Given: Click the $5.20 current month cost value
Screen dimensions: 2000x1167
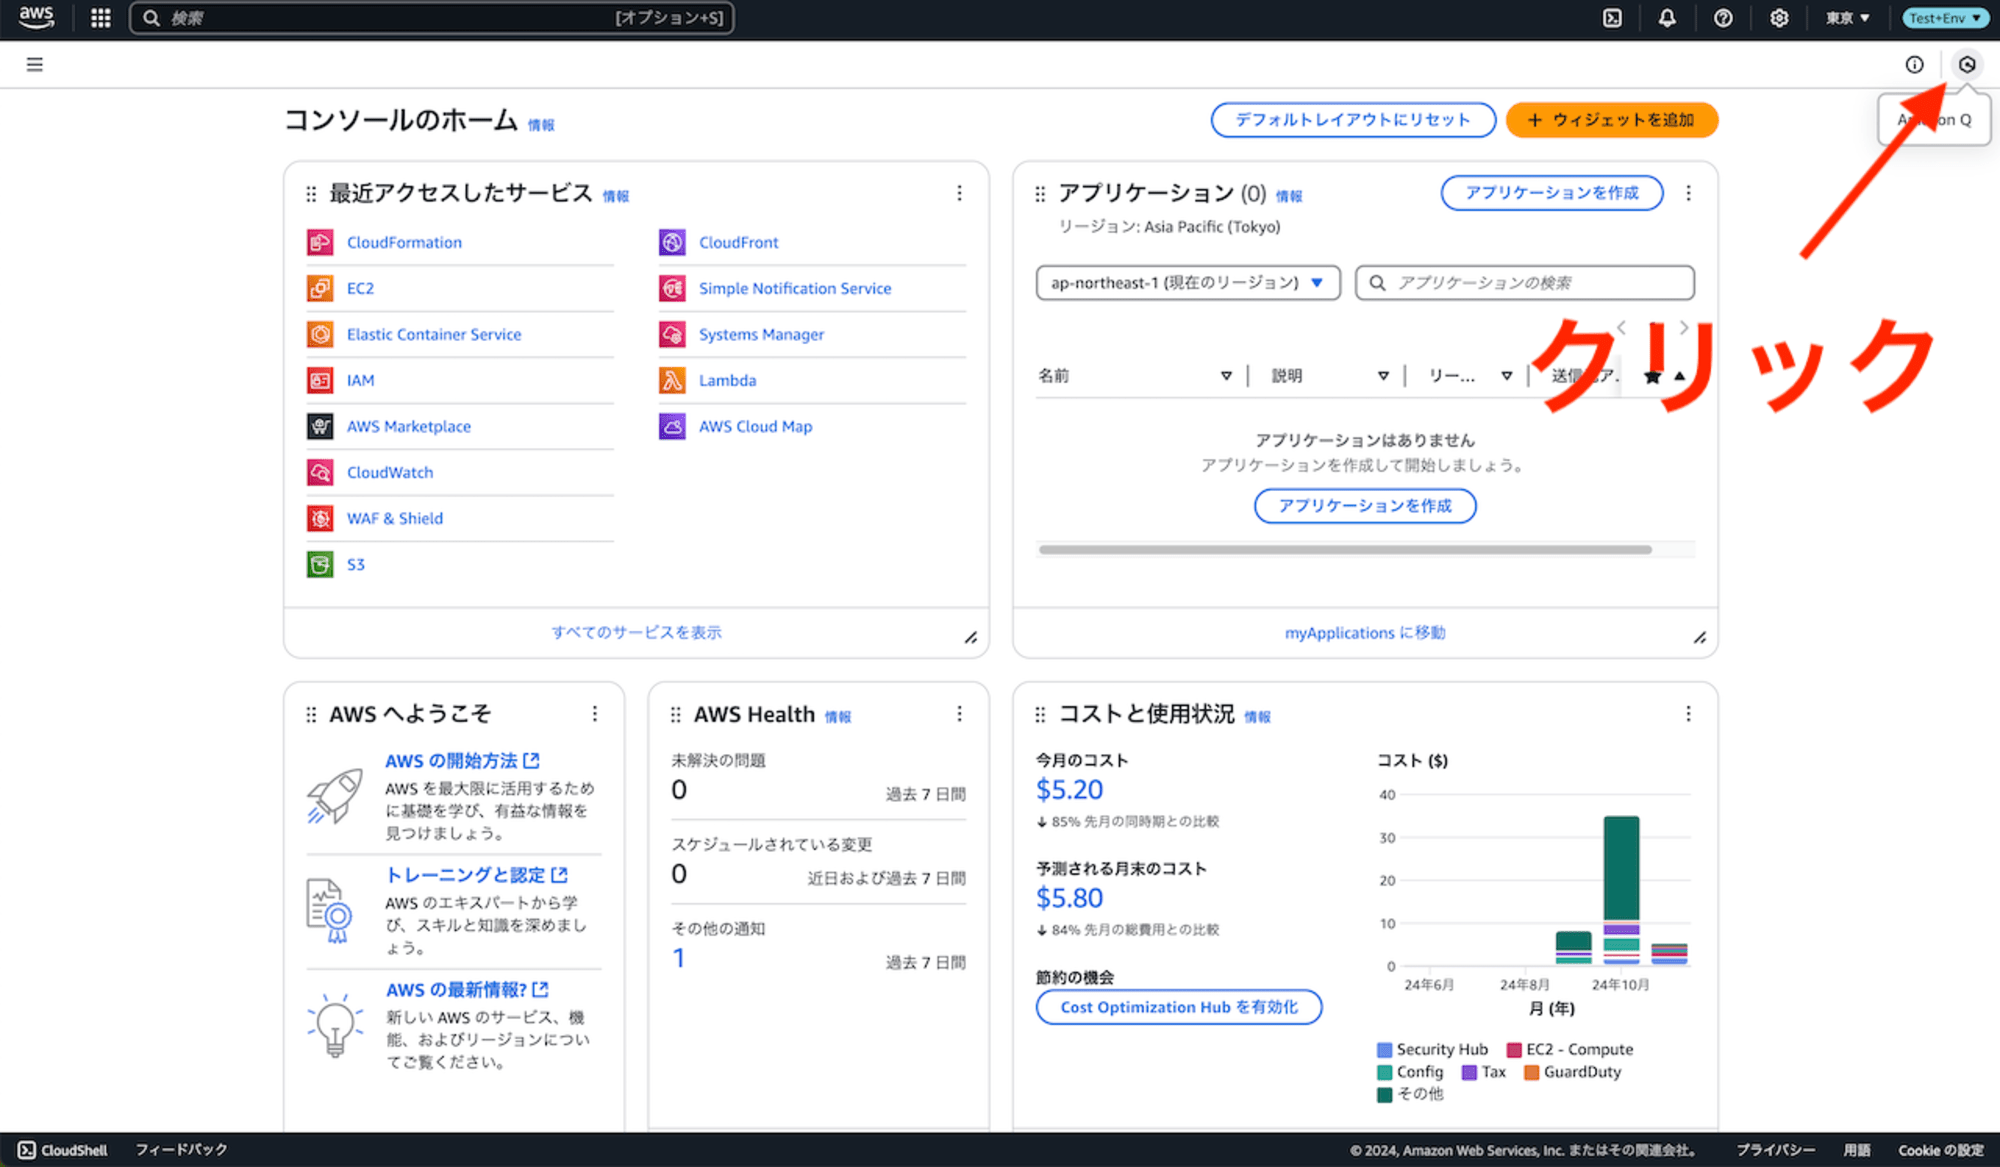Looking at the screenshot, I should [x=1069, y=790].
